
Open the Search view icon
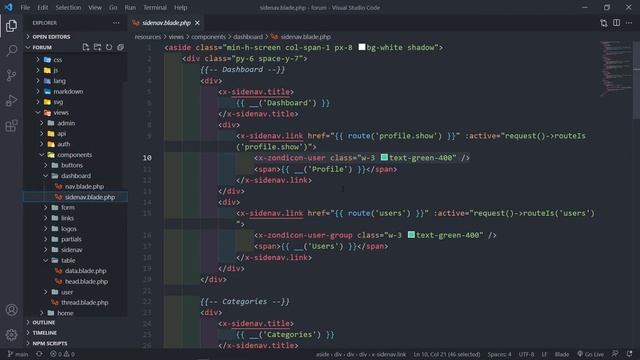pyautogui.click(x=11, y=51)
